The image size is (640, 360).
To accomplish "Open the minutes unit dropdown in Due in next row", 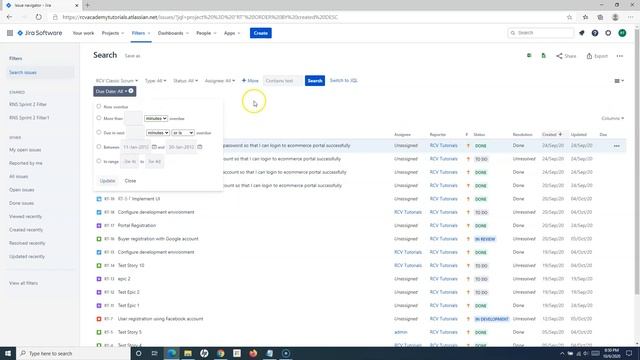I will 158,133.
